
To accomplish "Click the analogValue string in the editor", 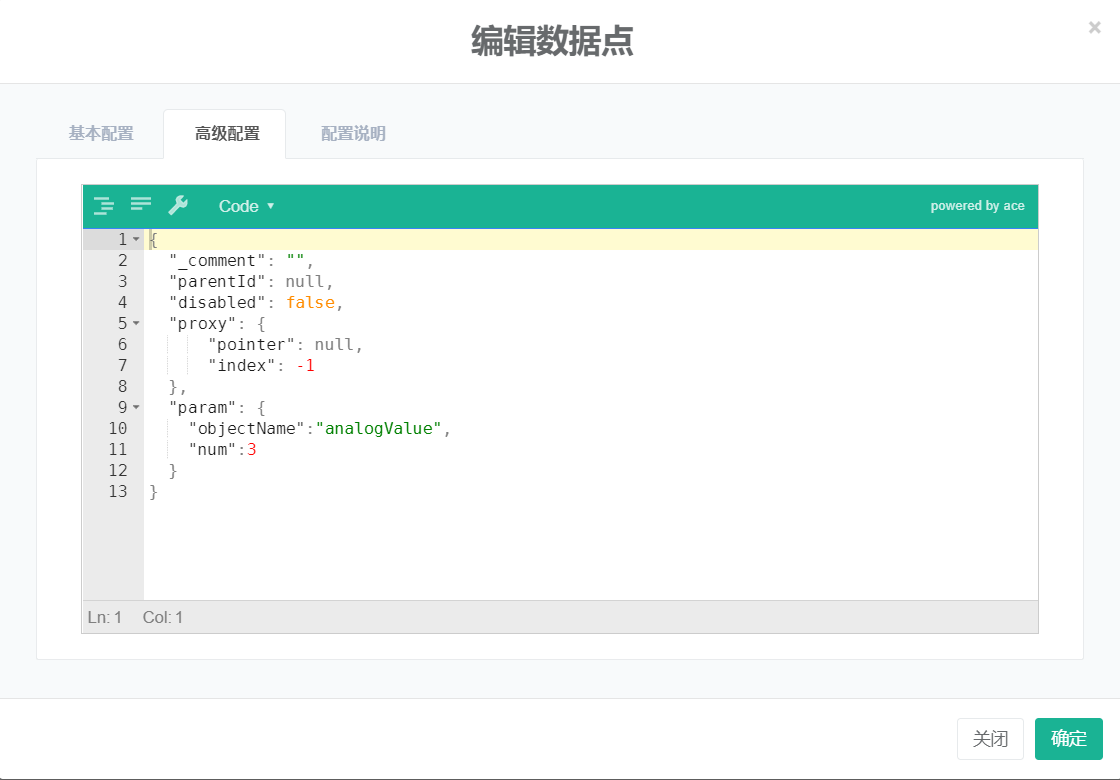I will click(378, 428).
